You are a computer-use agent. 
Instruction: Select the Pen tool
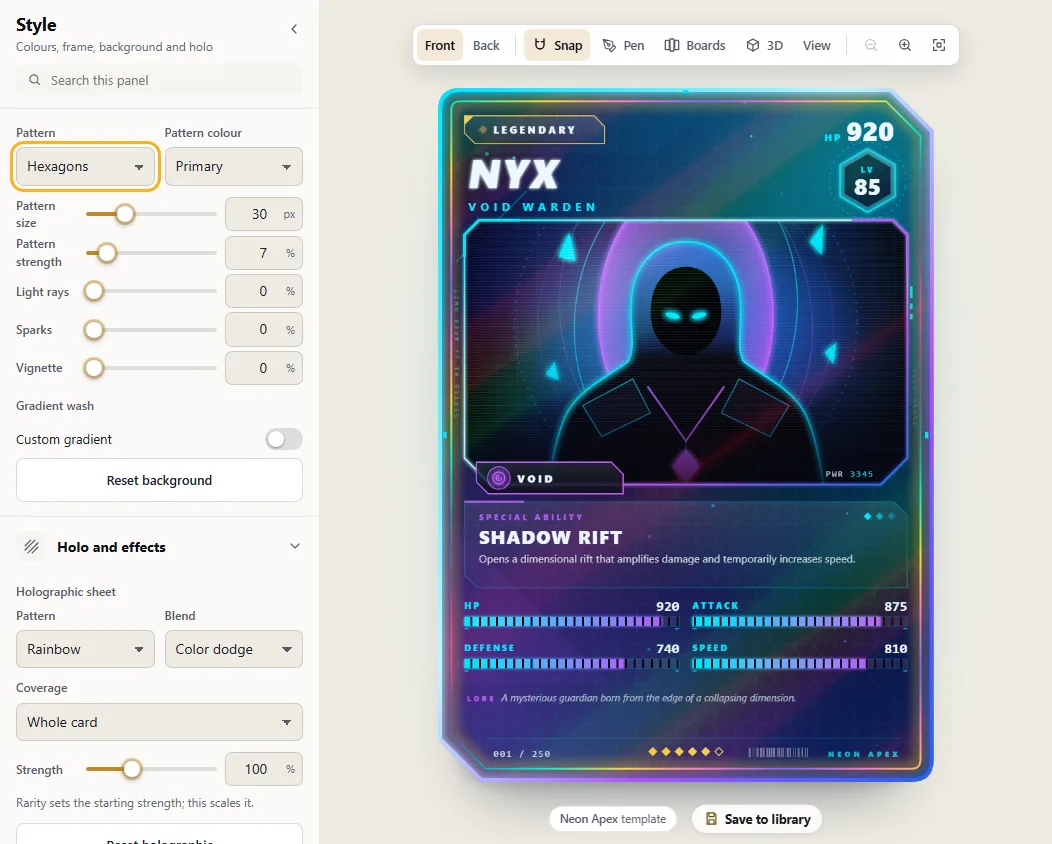[x=623, y=45]
